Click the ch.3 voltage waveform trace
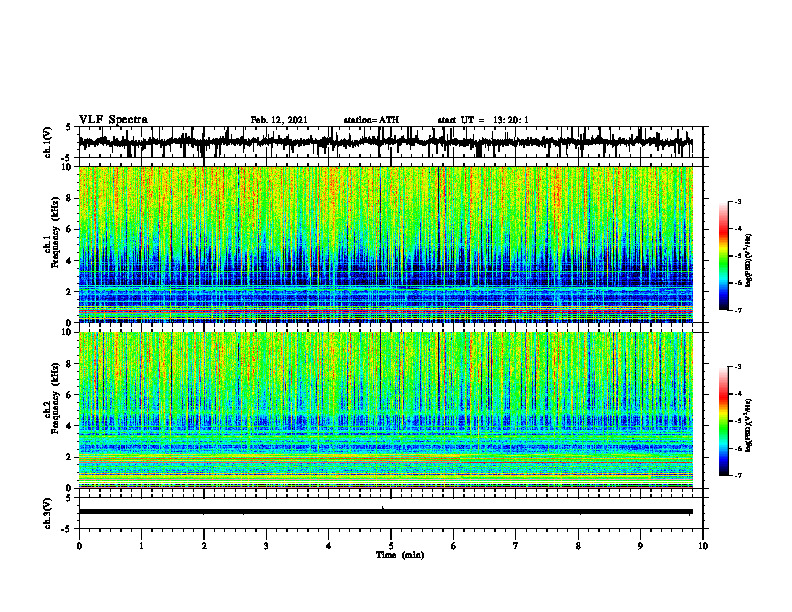Screen dimensions: 792x612 (x=386, y=512)
